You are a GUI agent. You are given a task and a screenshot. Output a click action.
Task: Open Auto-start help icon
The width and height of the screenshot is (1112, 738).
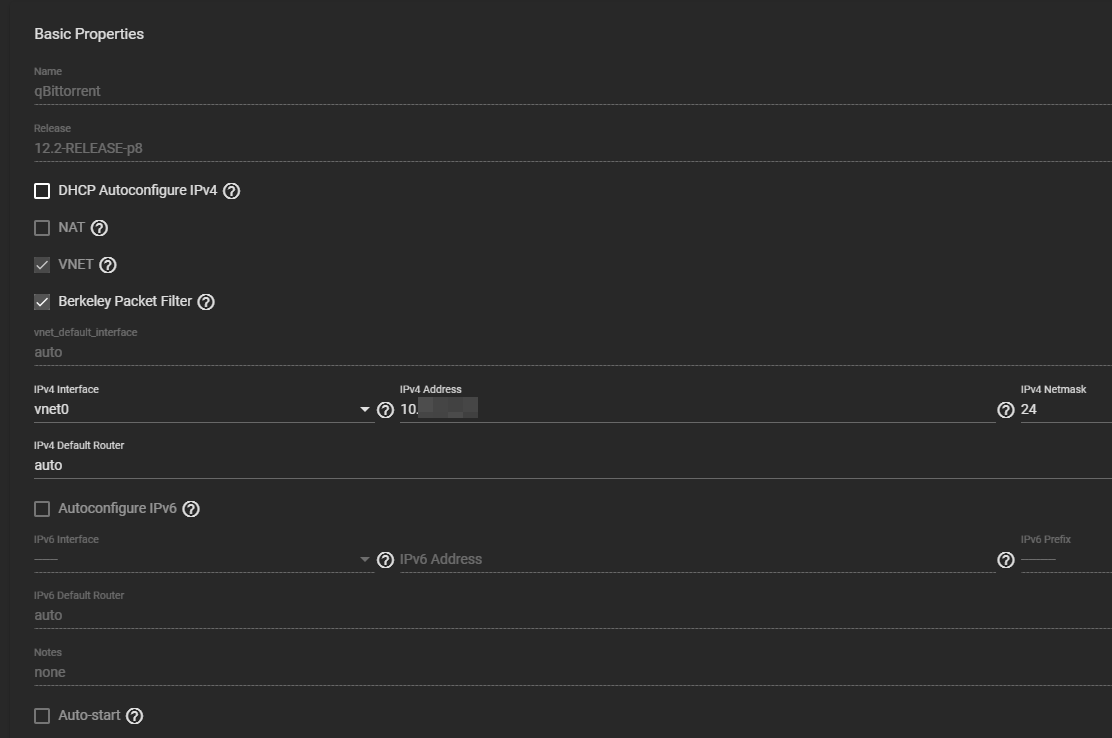[x=135, y=716]
